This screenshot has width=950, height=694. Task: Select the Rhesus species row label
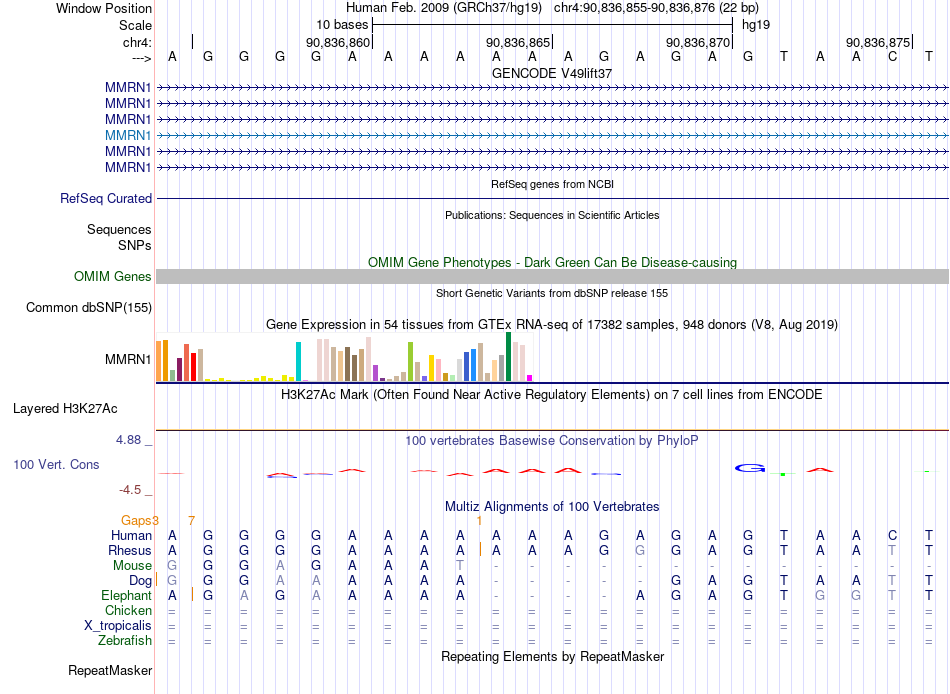point(130,550)
